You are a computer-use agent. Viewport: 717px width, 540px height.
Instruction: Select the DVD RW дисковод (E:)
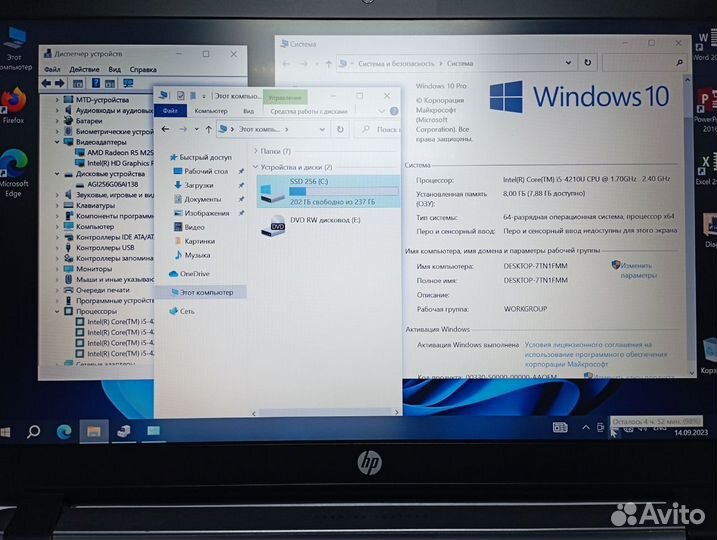[311, 225]
